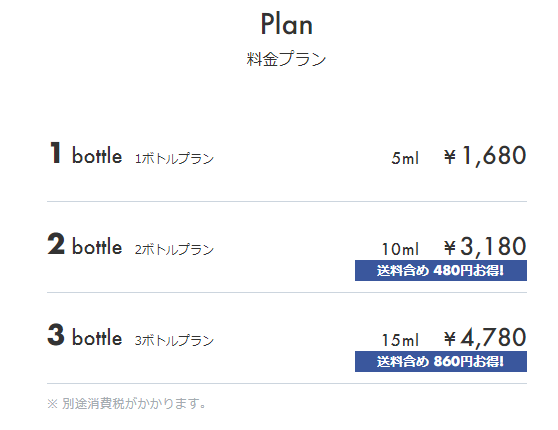Click the 別途消費税がかかります note
The height and width of the screenshot is (430, 558).
(x=127, y=404)
